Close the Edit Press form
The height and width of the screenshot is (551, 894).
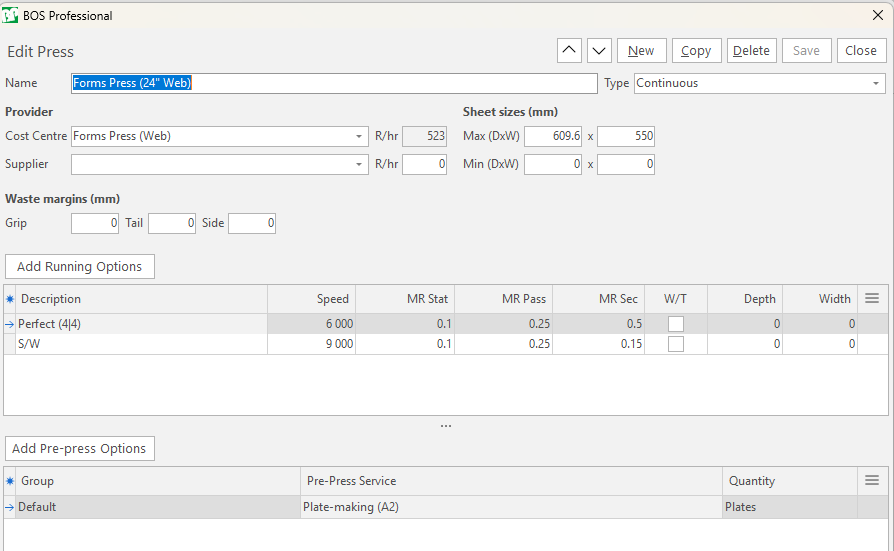tap(861, 51)
